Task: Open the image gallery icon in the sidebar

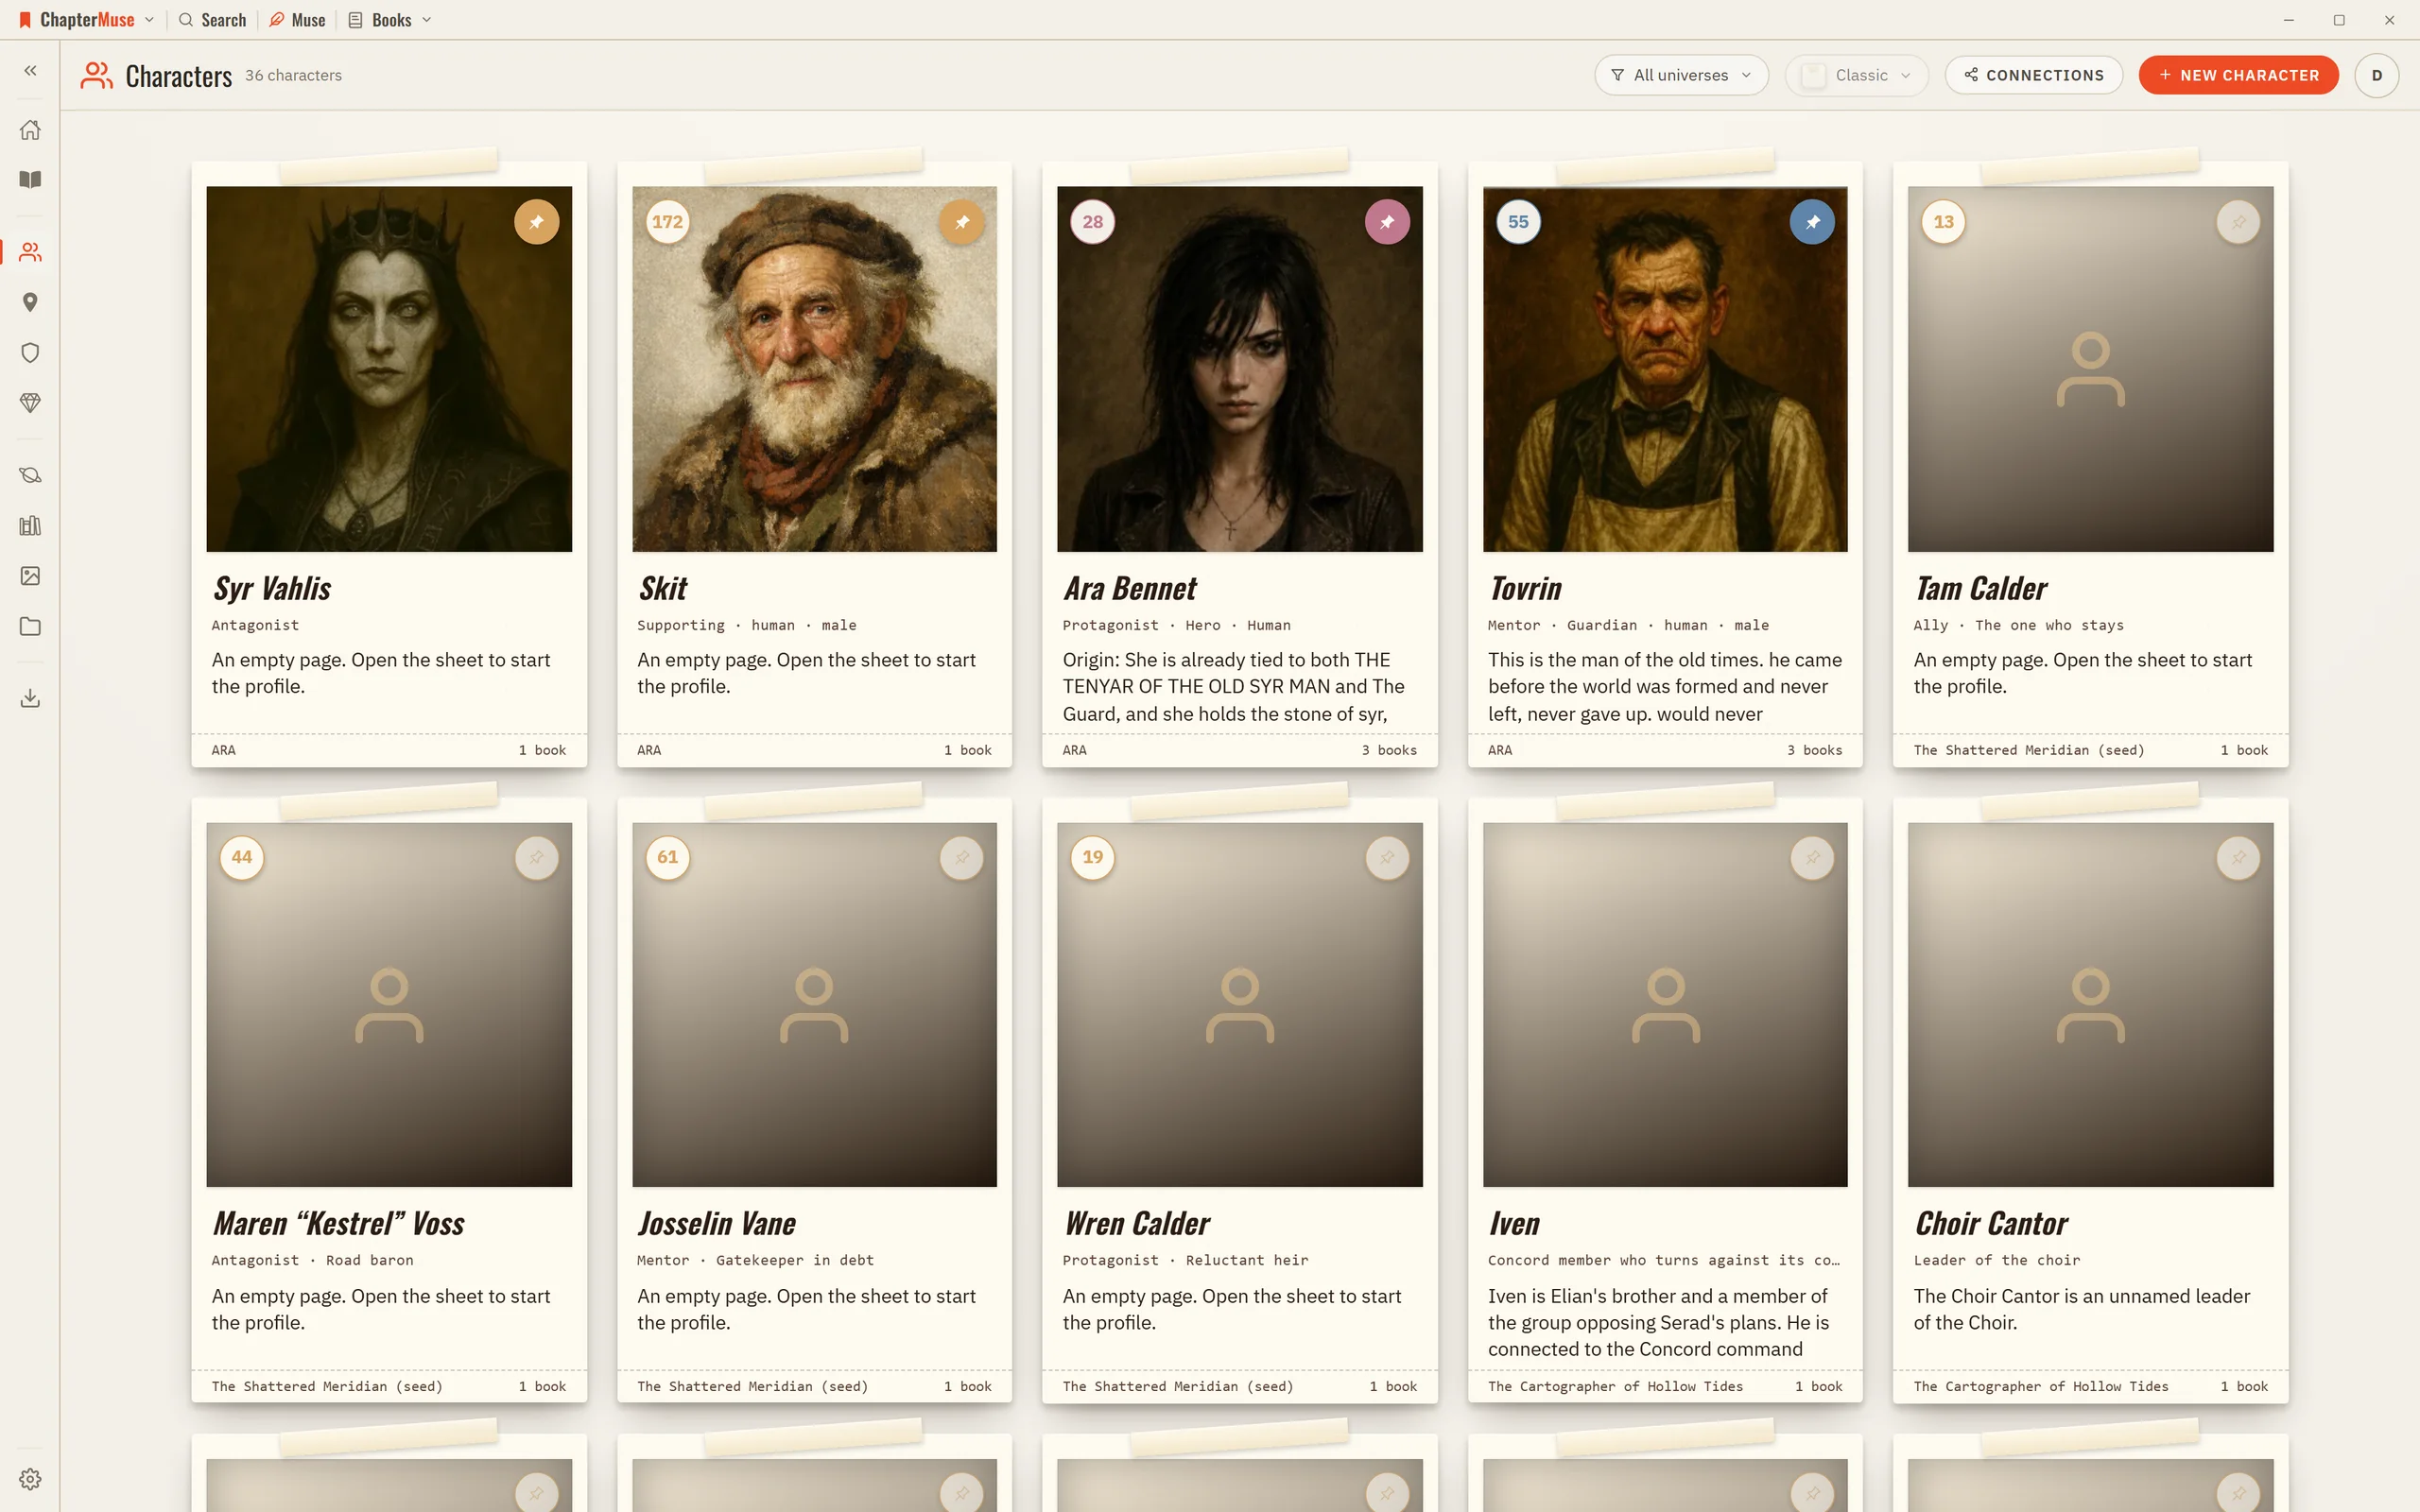Action: (x=30, y=576)
